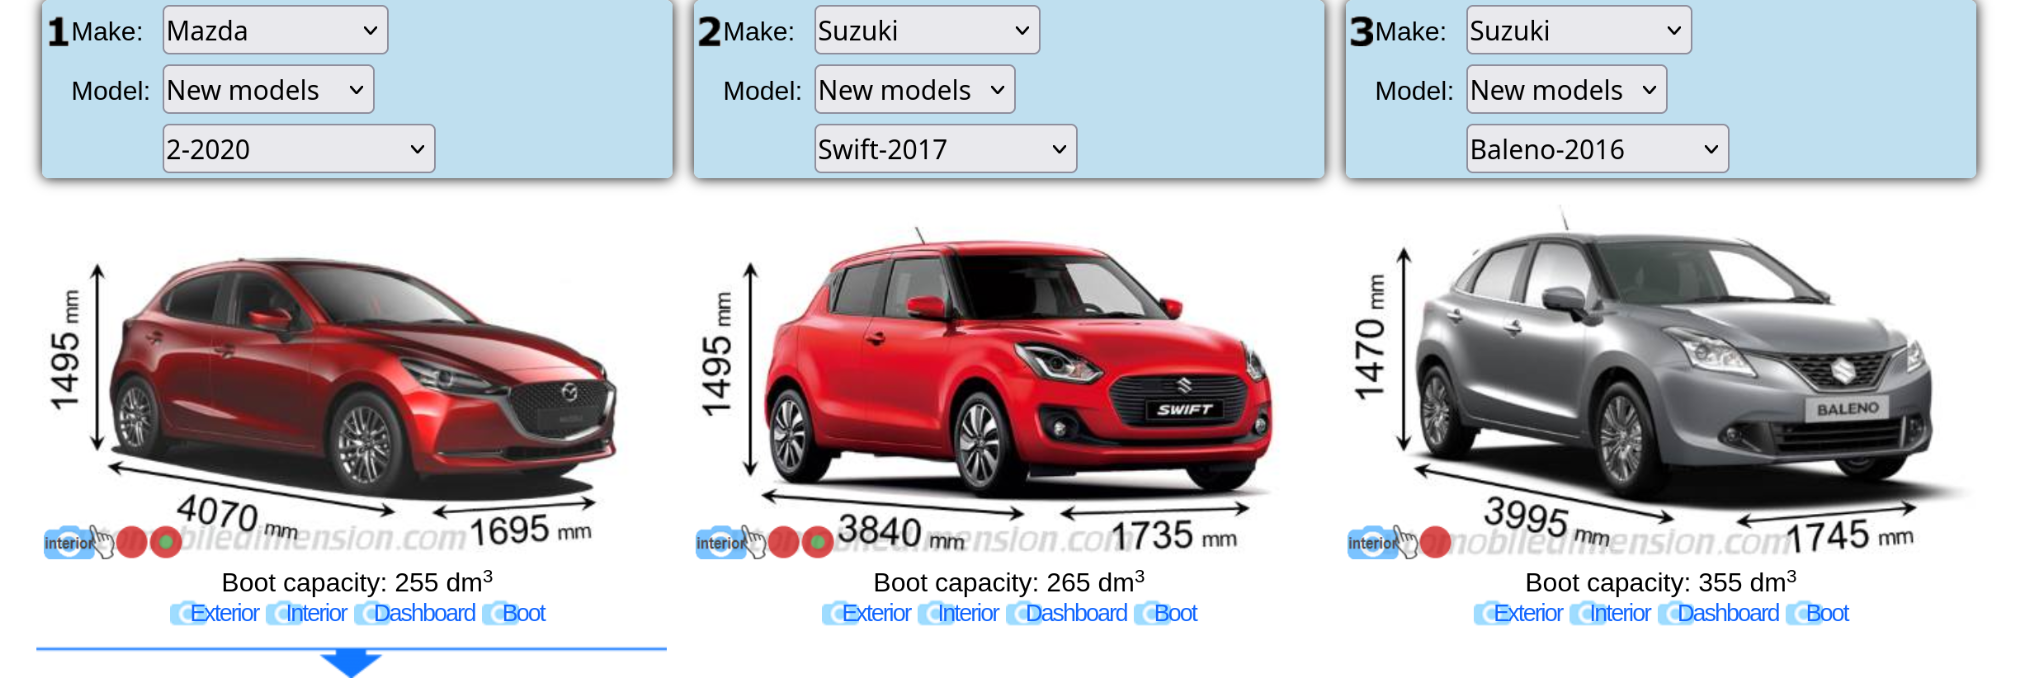Click the silver Suzuki Baleno car image
The height and width of the screenshot is (683, 2021).
click(x=1671, y=360)
